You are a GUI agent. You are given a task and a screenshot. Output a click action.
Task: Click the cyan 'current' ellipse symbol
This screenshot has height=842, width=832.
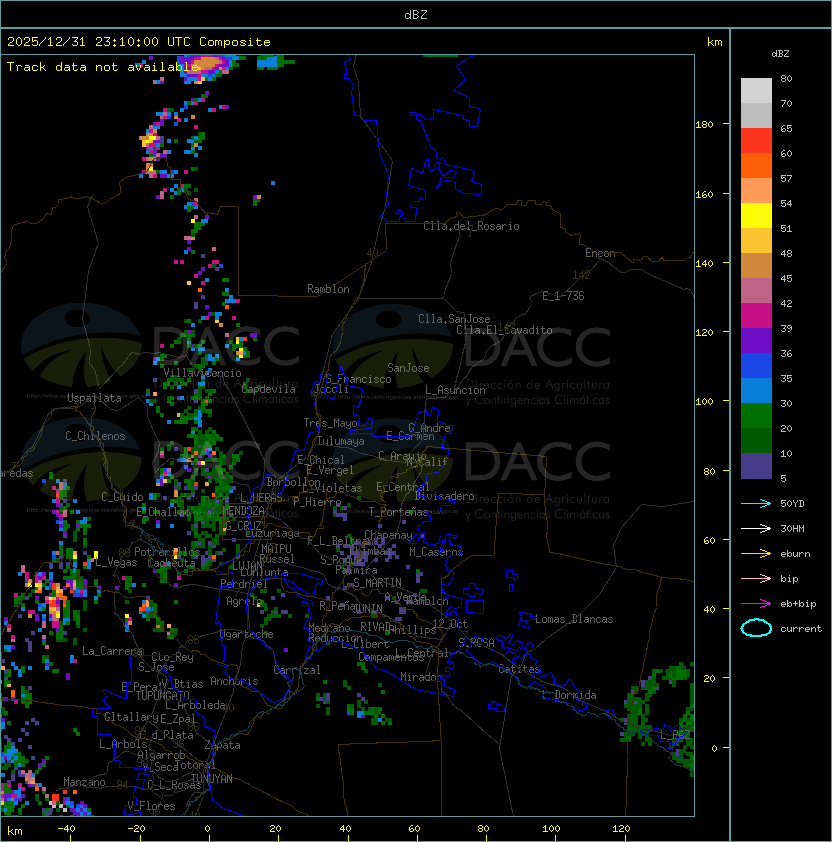[x=756, y=628]
